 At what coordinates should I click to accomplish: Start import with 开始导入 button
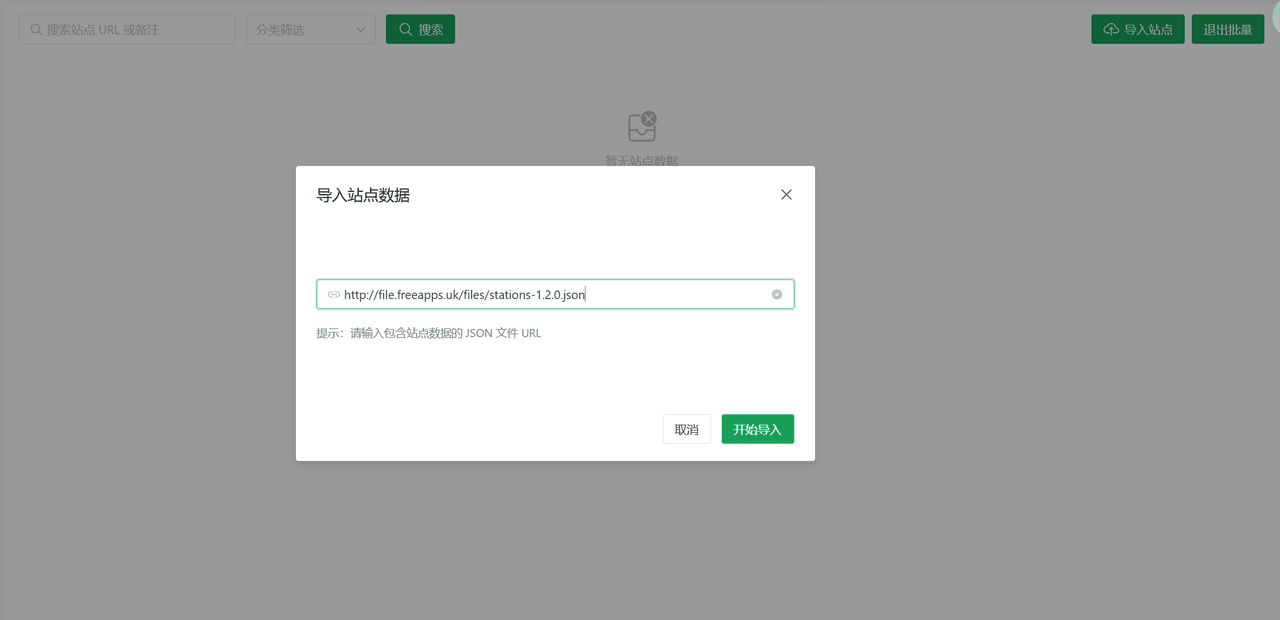click(758, 429)
